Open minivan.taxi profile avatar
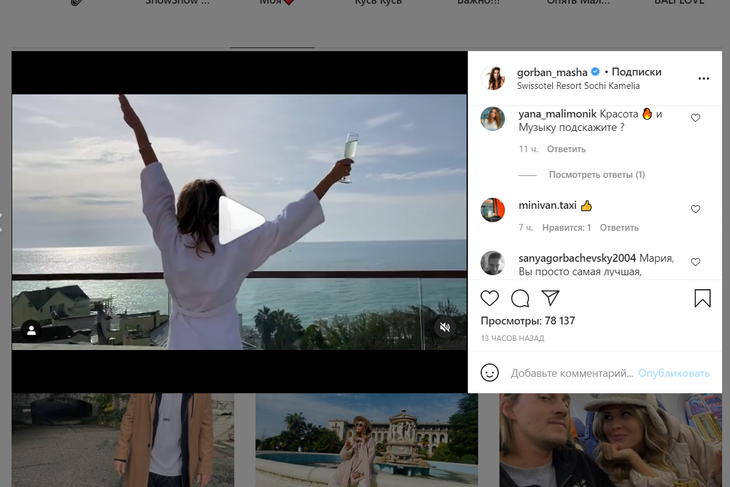Screen dimensions: 730x487 click(x=492, y=209)
